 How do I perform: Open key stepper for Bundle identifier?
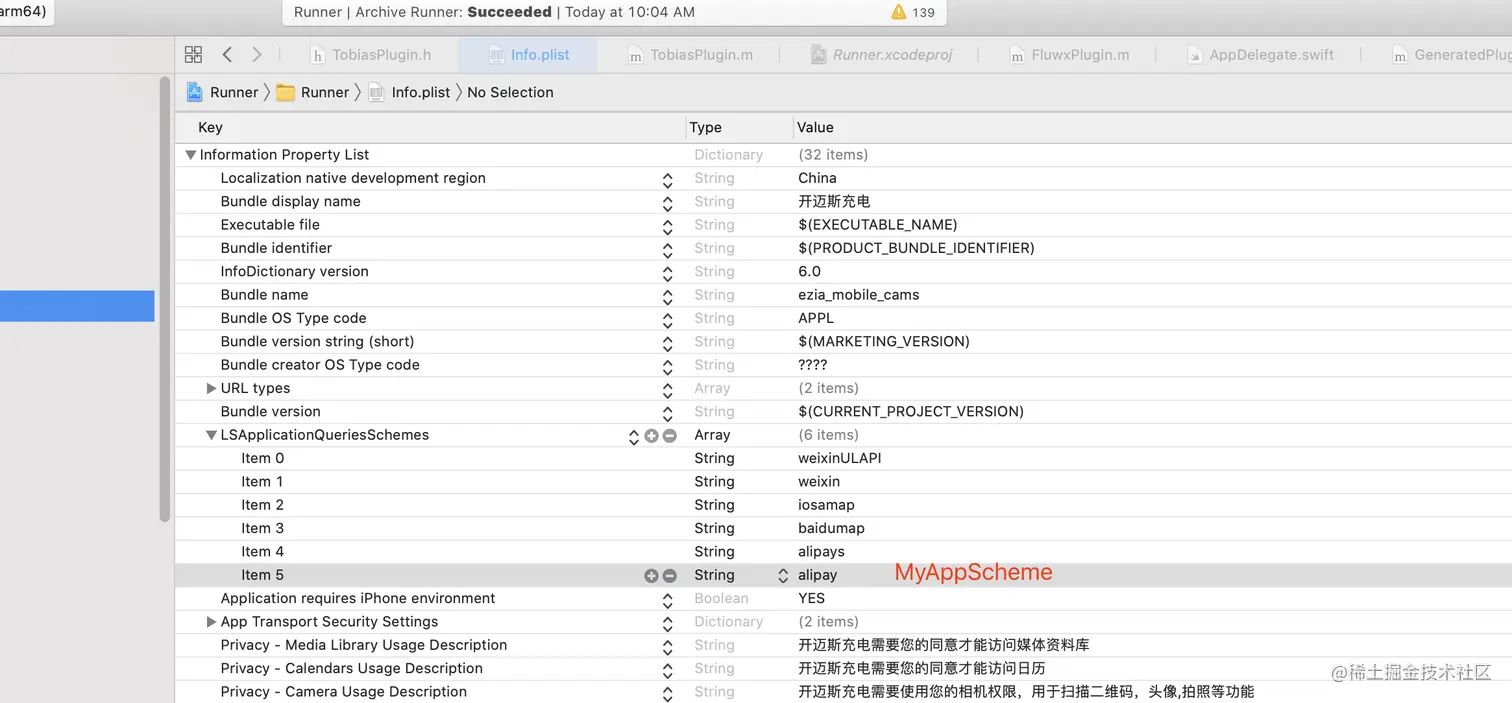click(x=667, y=249)
